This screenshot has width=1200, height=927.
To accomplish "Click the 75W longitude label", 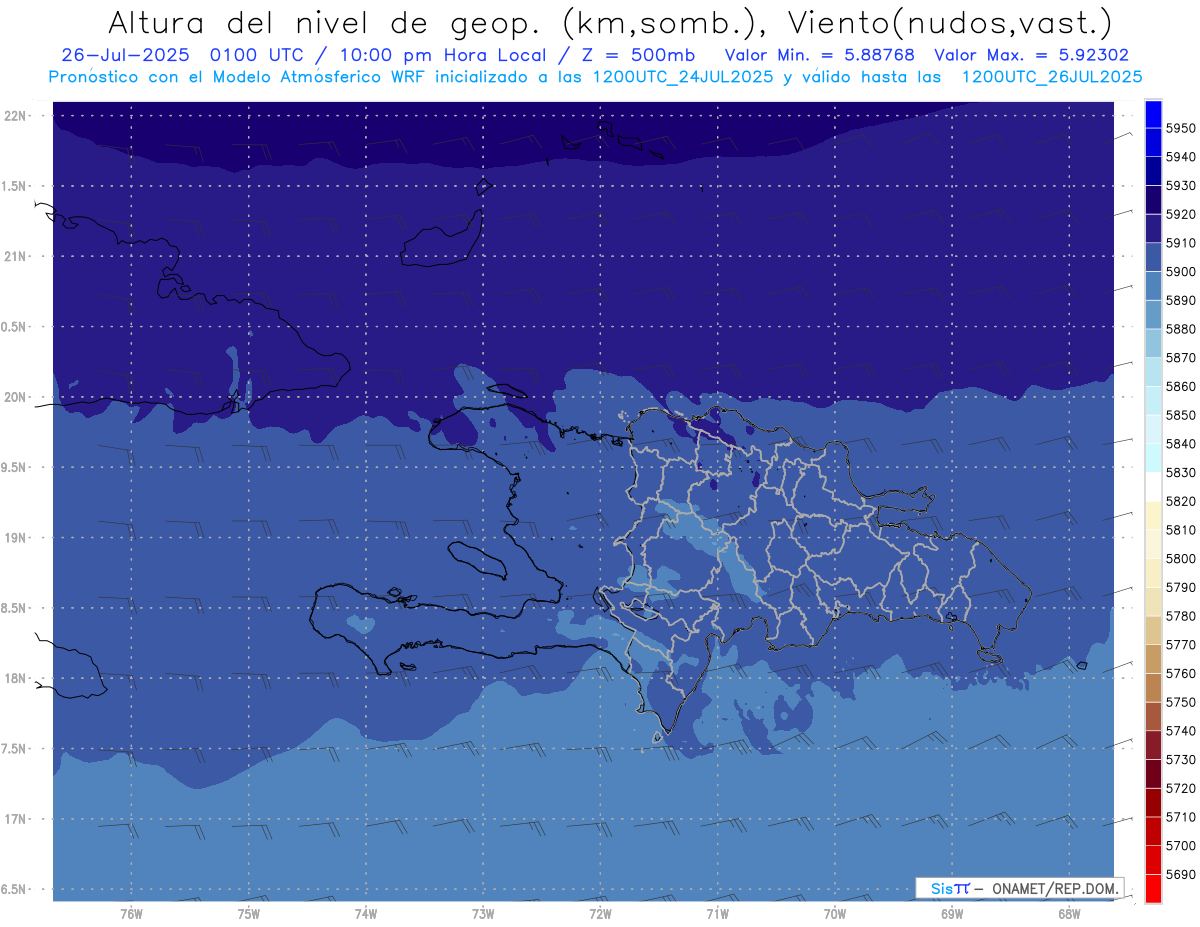I will (248, 913).
